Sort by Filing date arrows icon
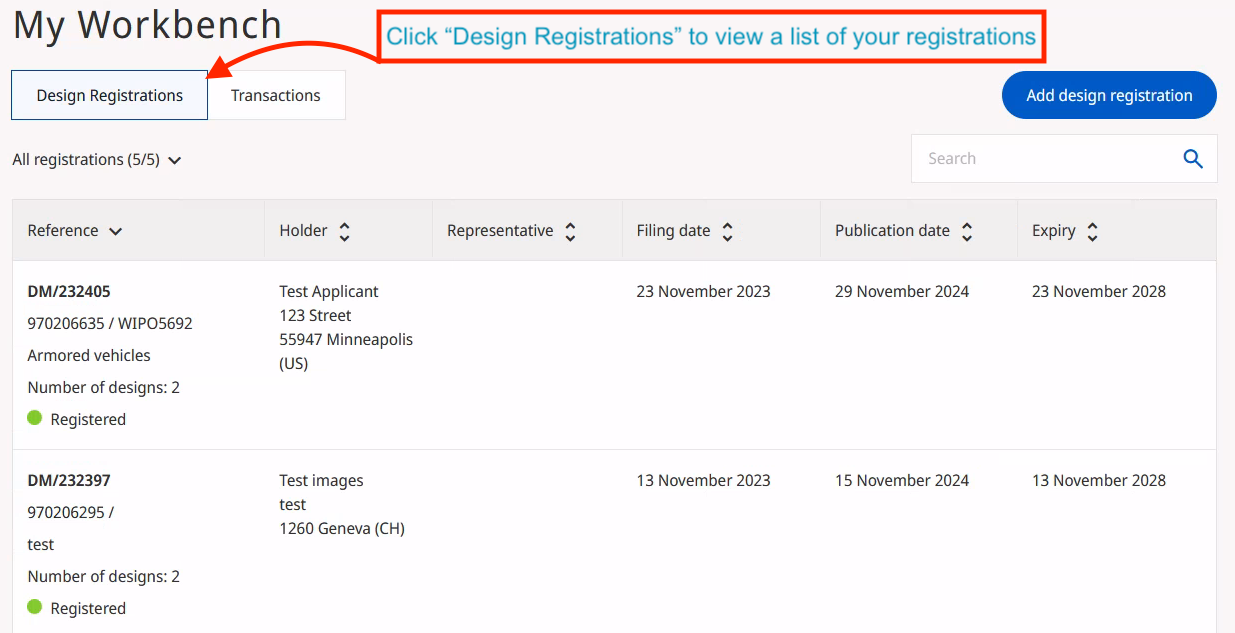Screen dimensions: 1235x633 coord(727,232)
